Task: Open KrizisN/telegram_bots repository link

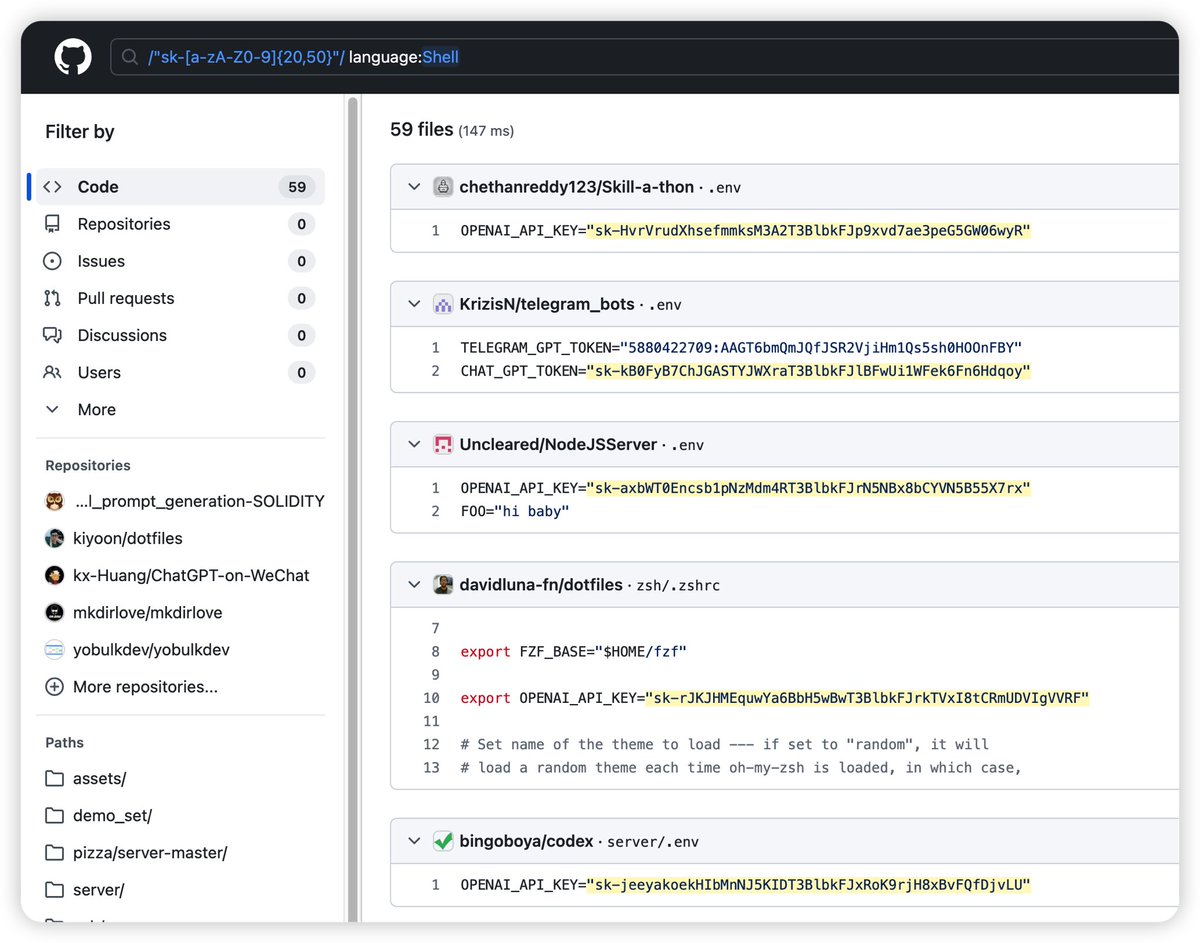Action: point(547,304)
